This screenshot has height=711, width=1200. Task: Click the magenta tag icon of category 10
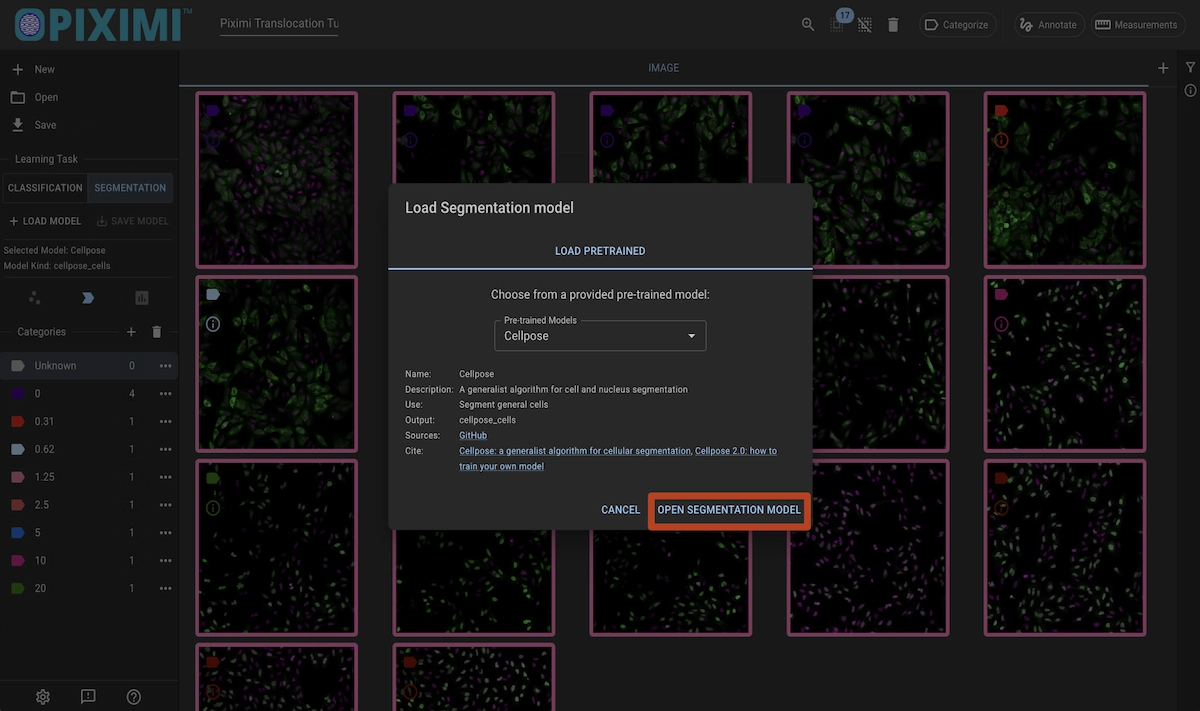pyautogui.click(x=18, y=561)
